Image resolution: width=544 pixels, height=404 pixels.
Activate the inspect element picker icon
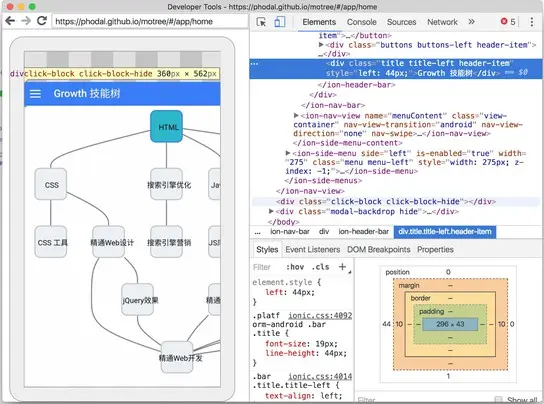pos(261,22)
